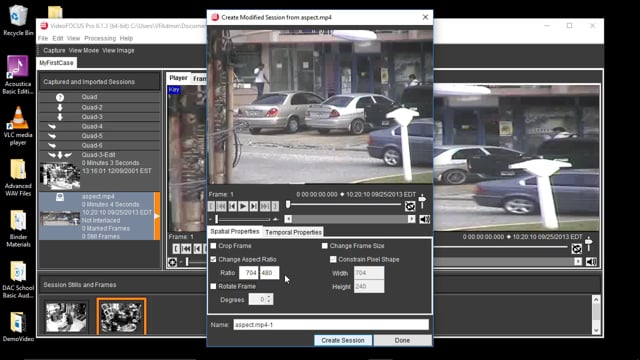Switch to Temporal Properties tab
The width and height of the screenshot is (640, 360).
point(293,232)
